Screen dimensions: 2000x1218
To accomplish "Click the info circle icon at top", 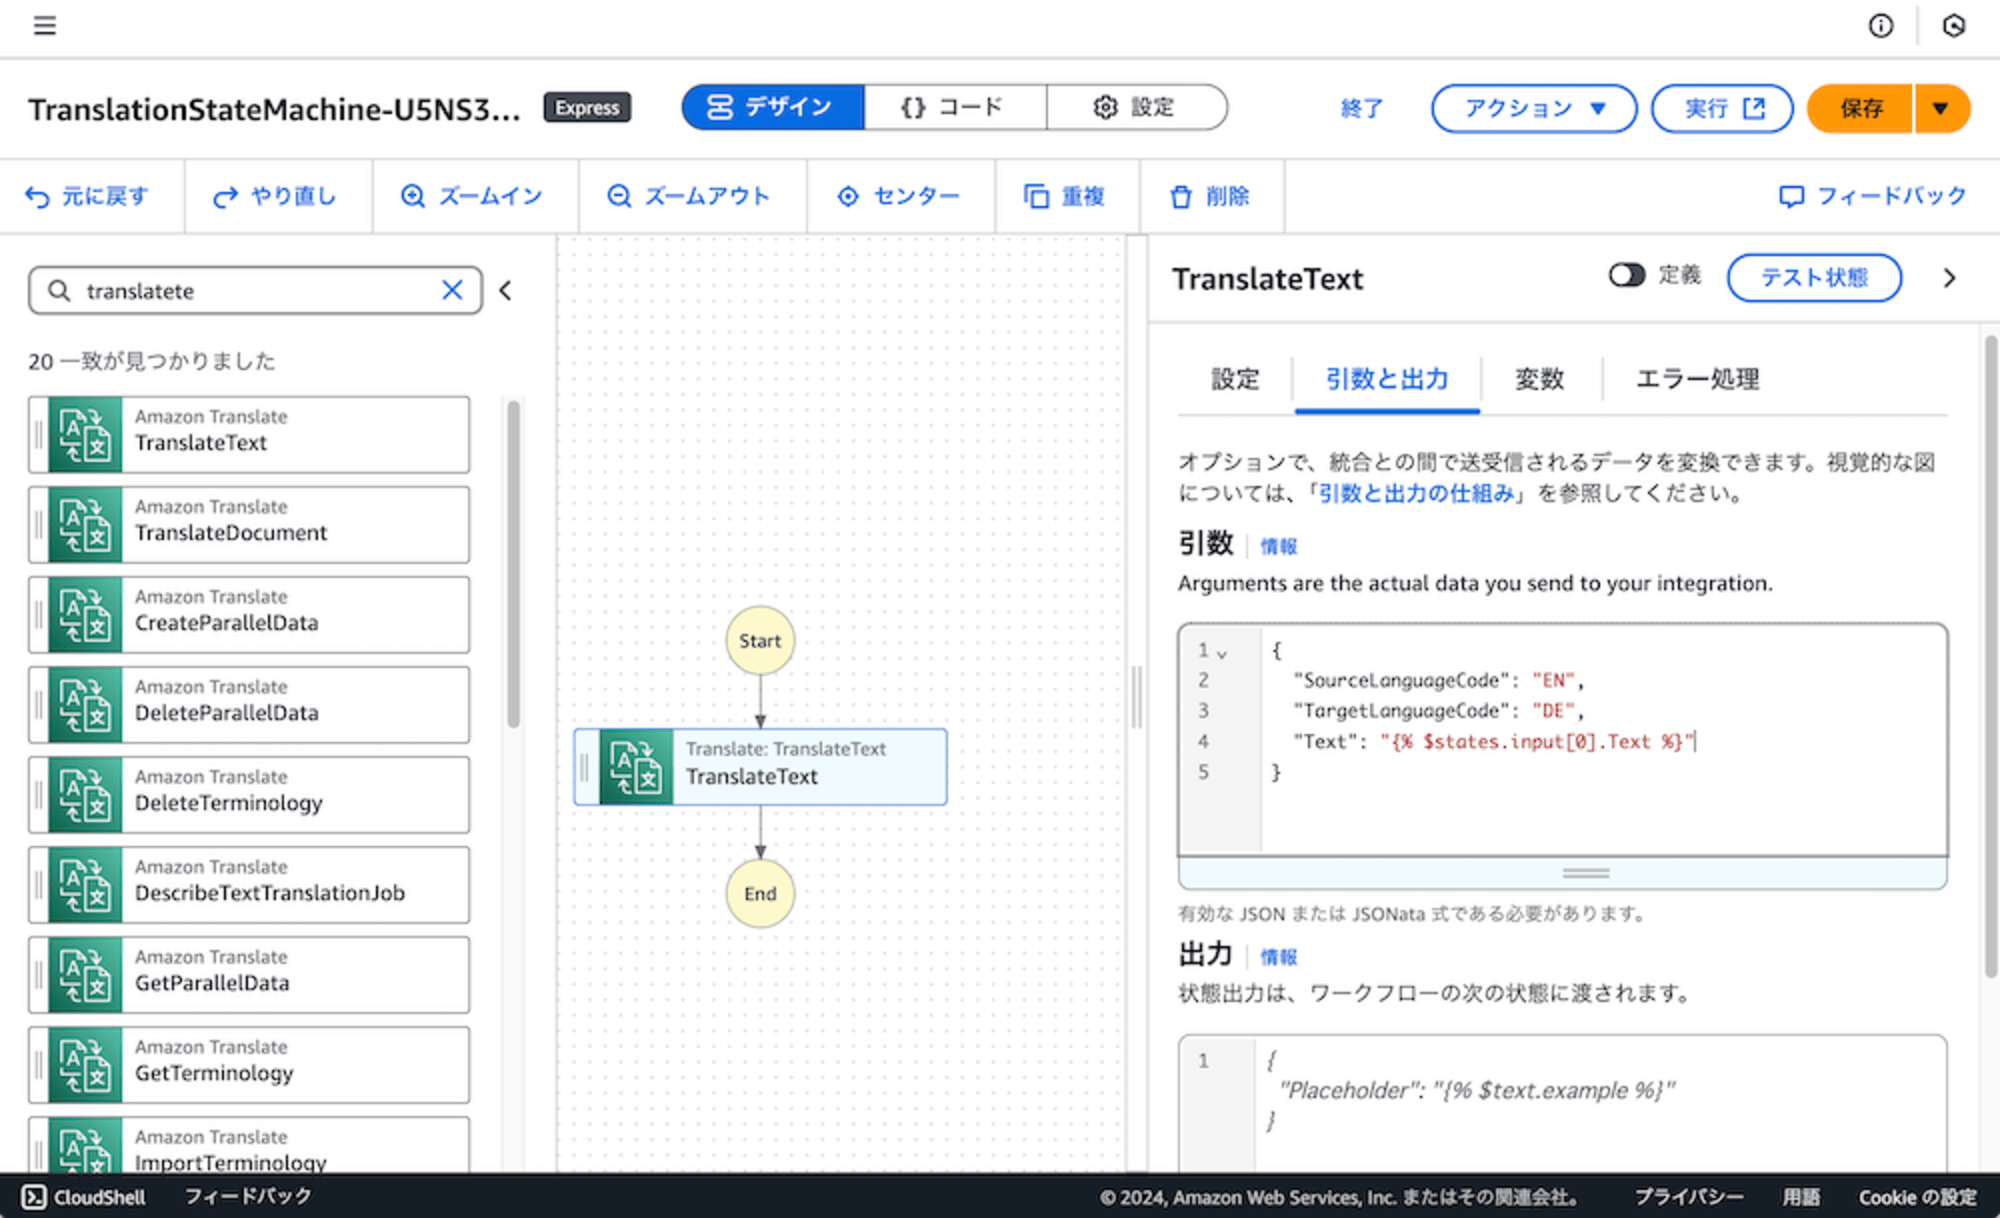I will click(x=1881, y=26).
